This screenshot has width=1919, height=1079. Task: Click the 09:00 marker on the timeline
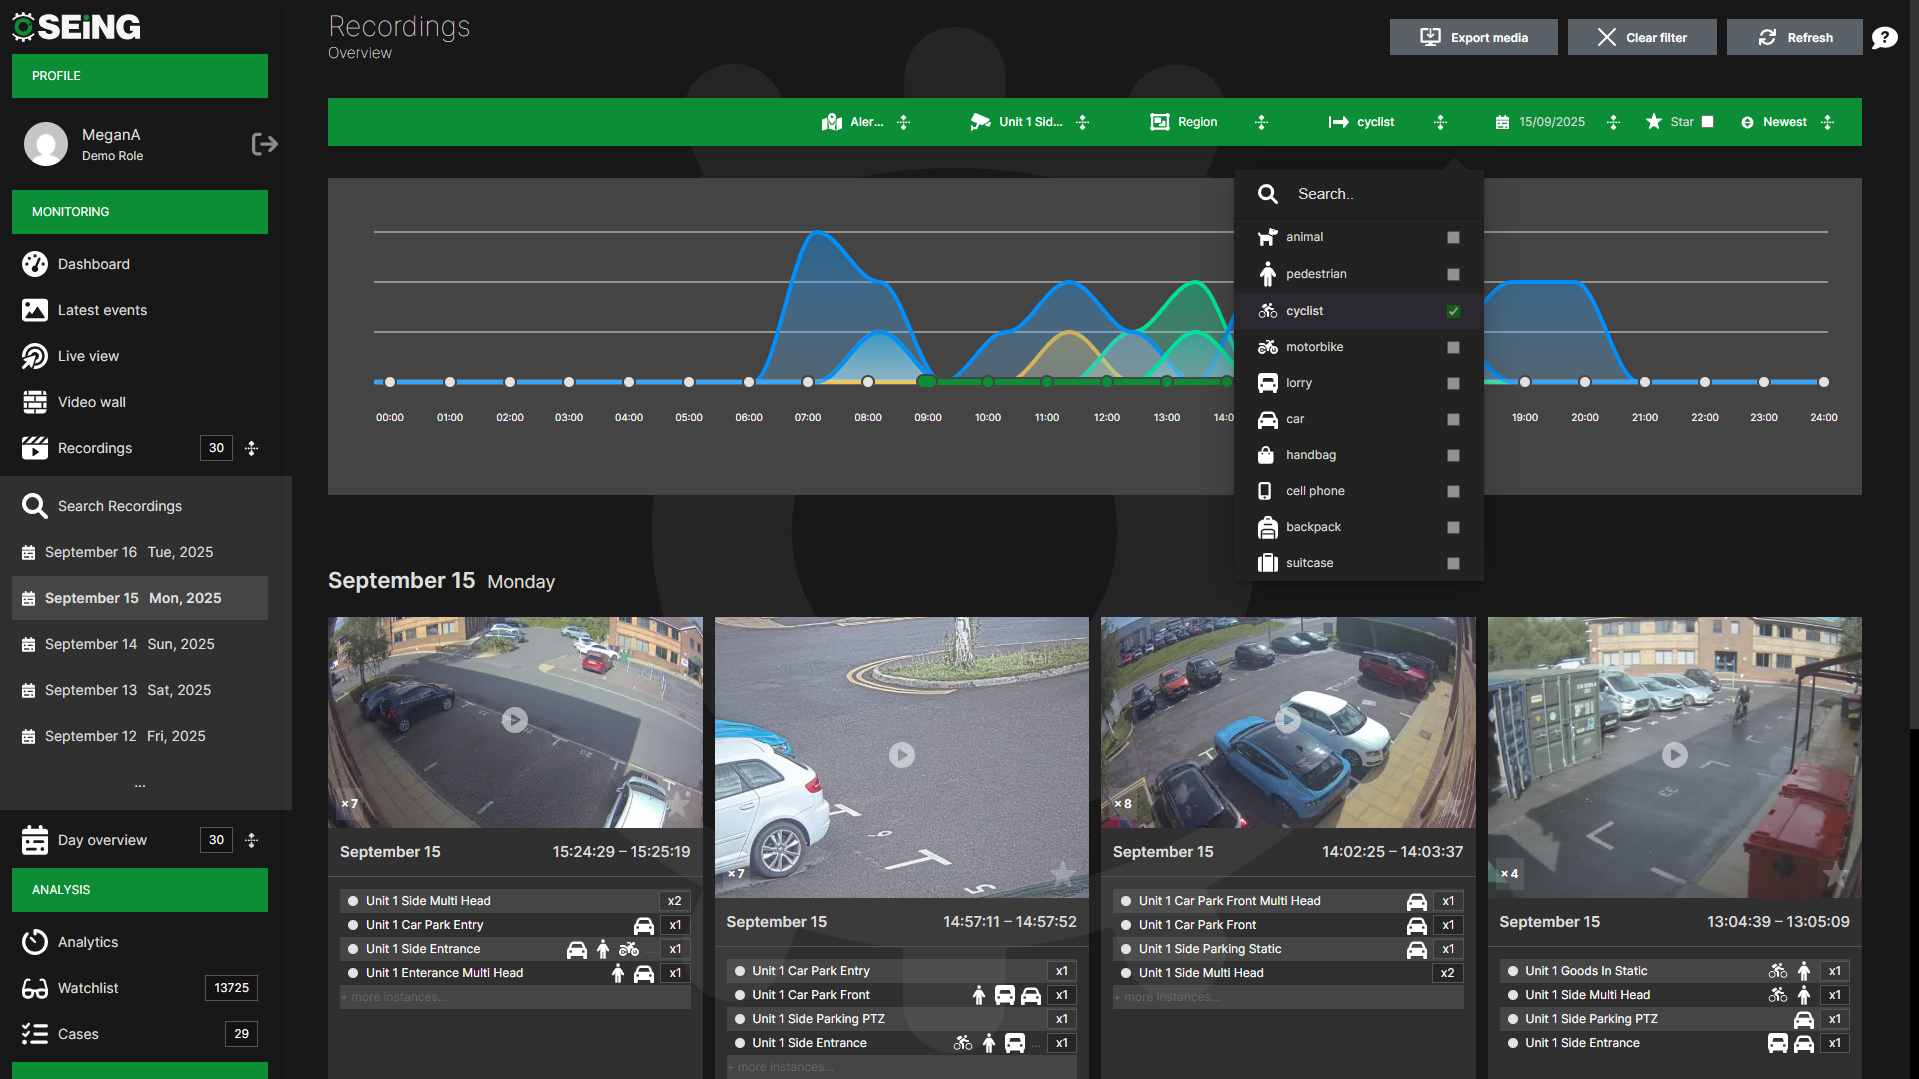[x=927, y=381]
